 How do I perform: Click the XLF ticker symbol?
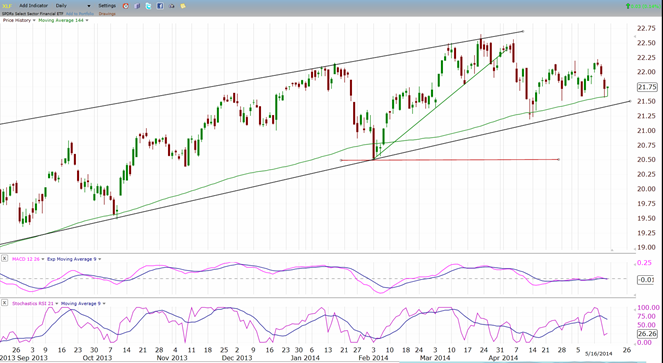pos(7,6)
